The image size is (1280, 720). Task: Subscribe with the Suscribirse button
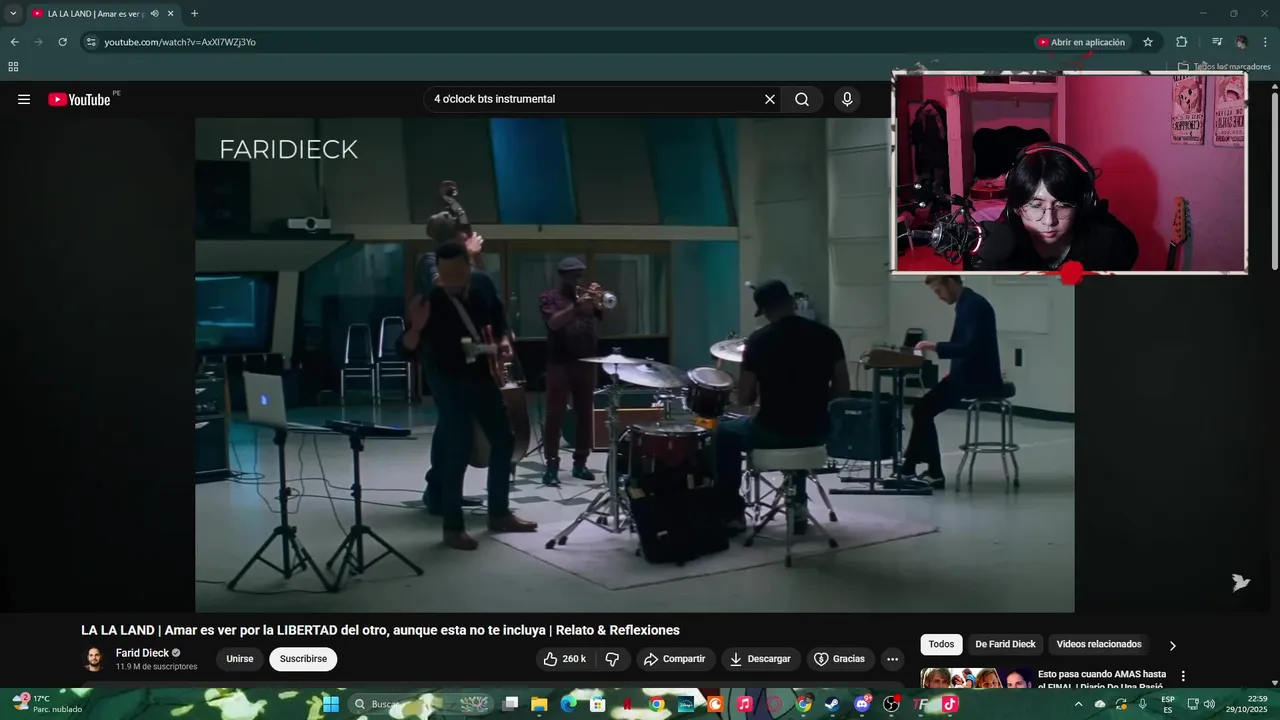(303, 659)
